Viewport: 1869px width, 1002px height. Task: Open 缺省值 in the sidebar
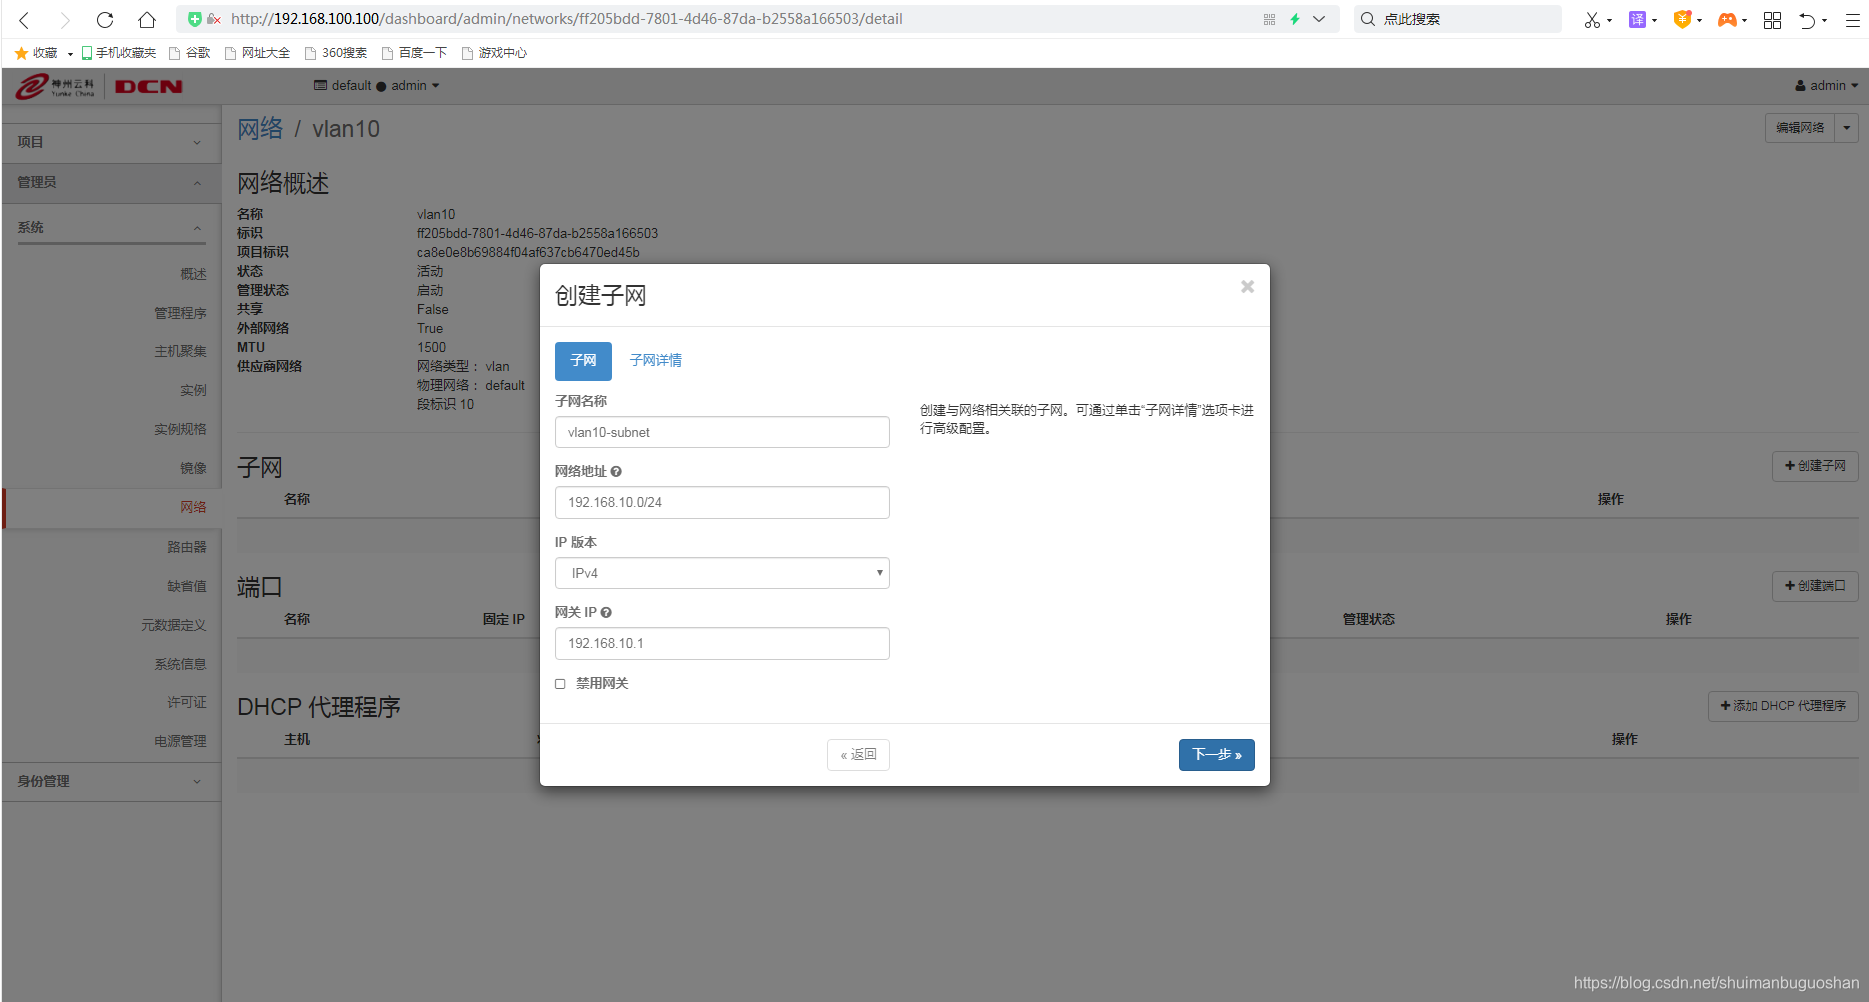tap(187, 586)
